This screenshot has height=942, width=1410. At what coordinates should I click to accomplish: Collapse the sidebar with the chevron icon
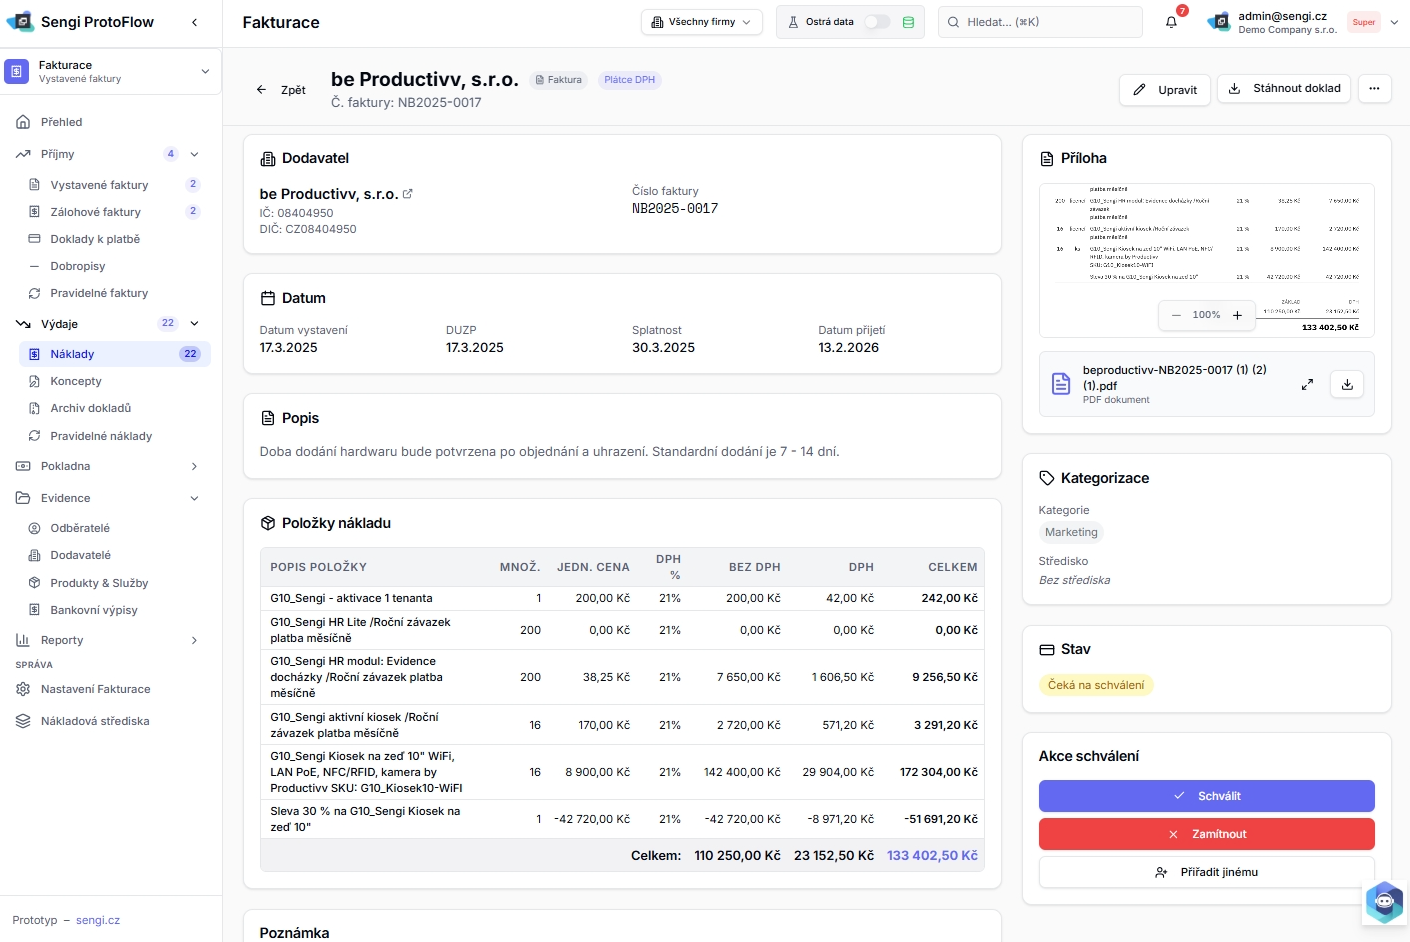(x=194, y=22)
